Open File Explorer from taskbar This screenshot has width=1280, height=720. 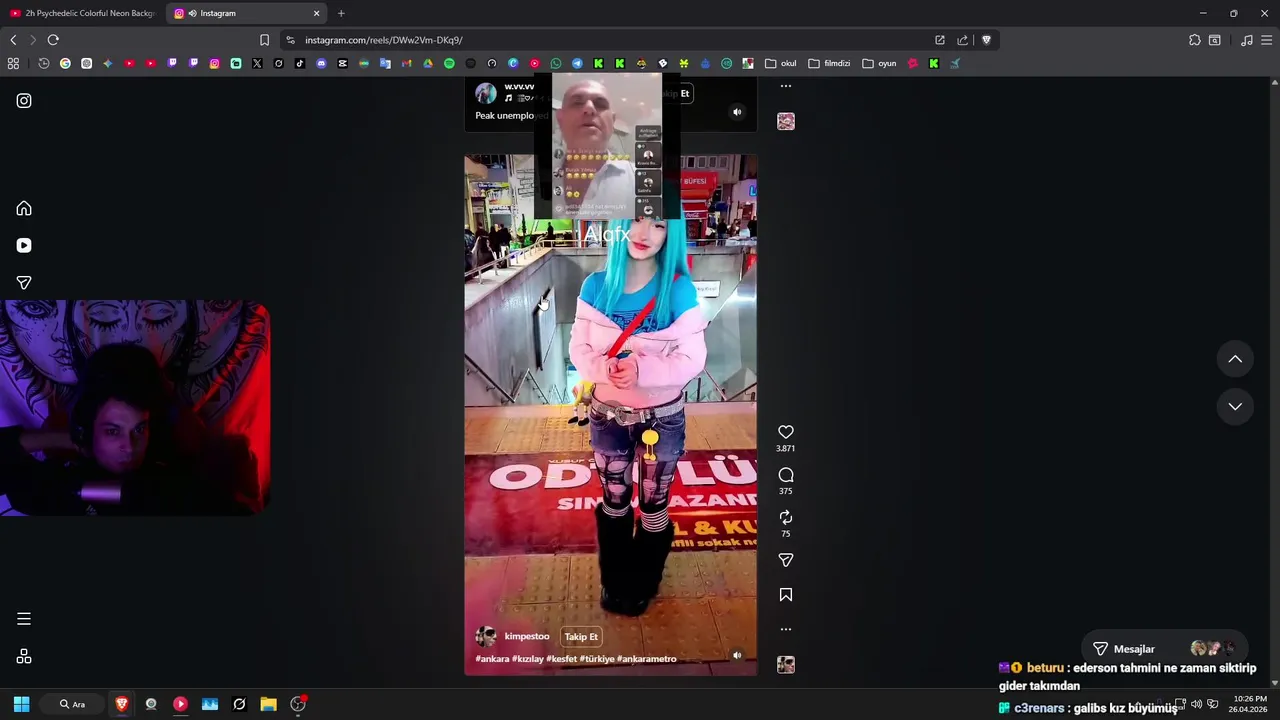pyautogui.click(x=268, y=704)
